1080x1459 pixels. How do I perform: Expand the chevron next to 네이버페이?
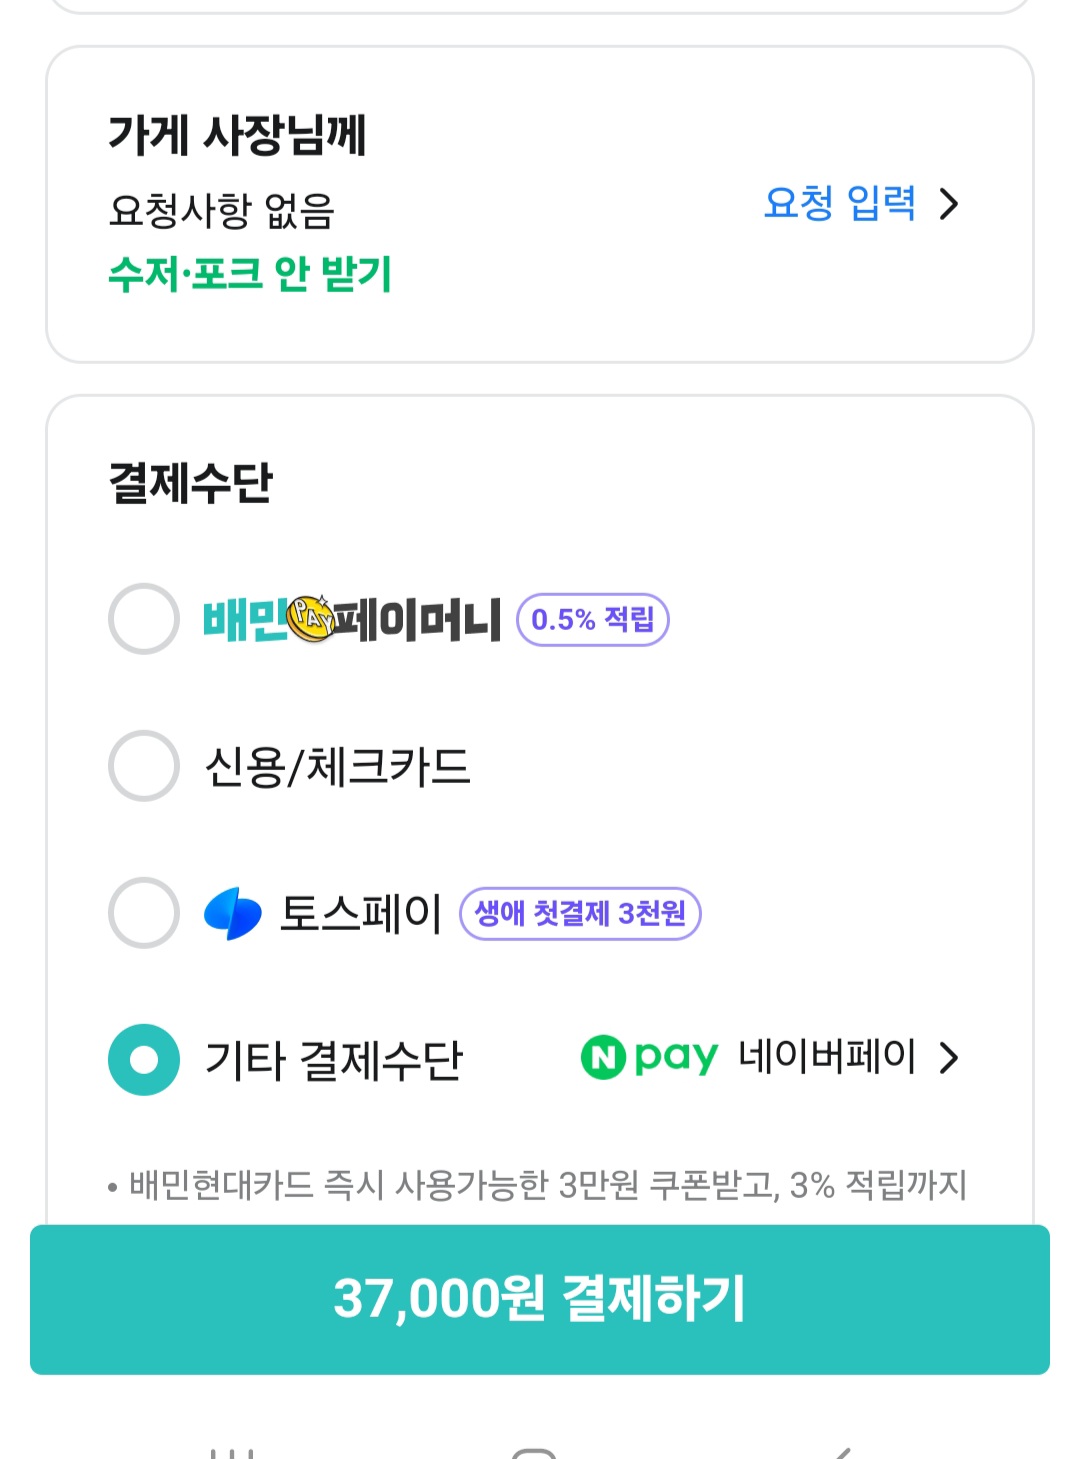tap(949, 1057)
